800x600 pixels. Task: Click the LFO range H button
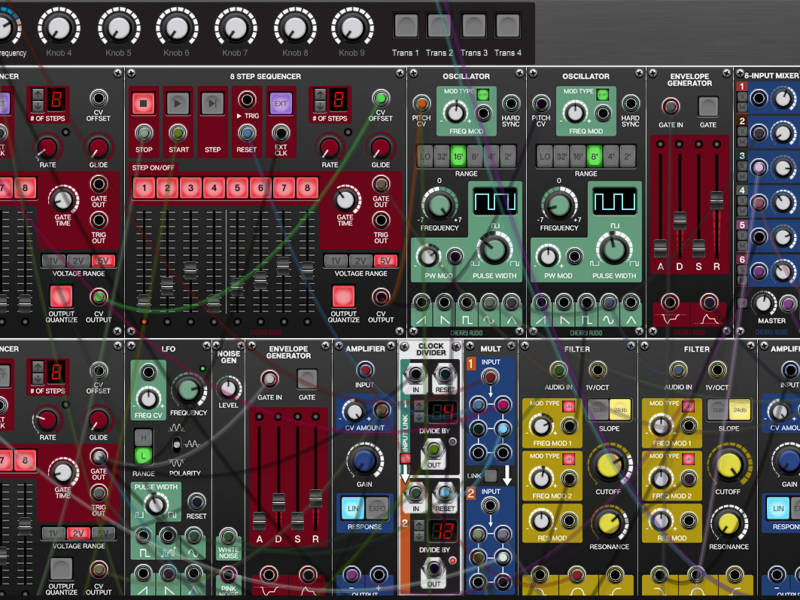tap(144, 436)
